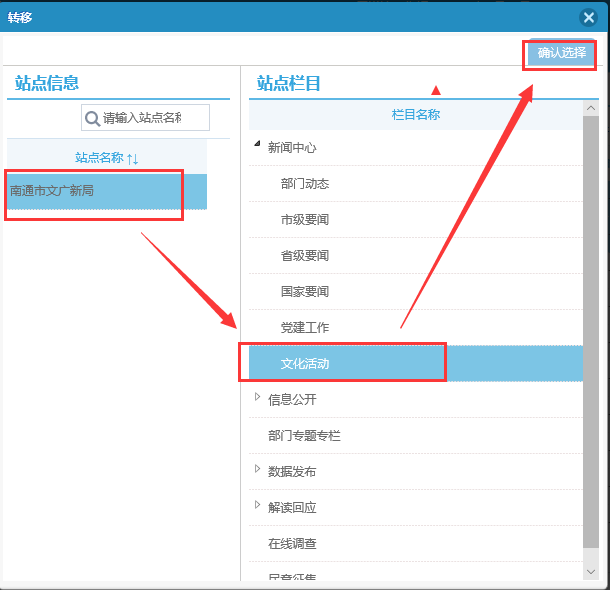Select the 南通市文广新局 site row
This screenshot has width=610, height=590.
107,191
